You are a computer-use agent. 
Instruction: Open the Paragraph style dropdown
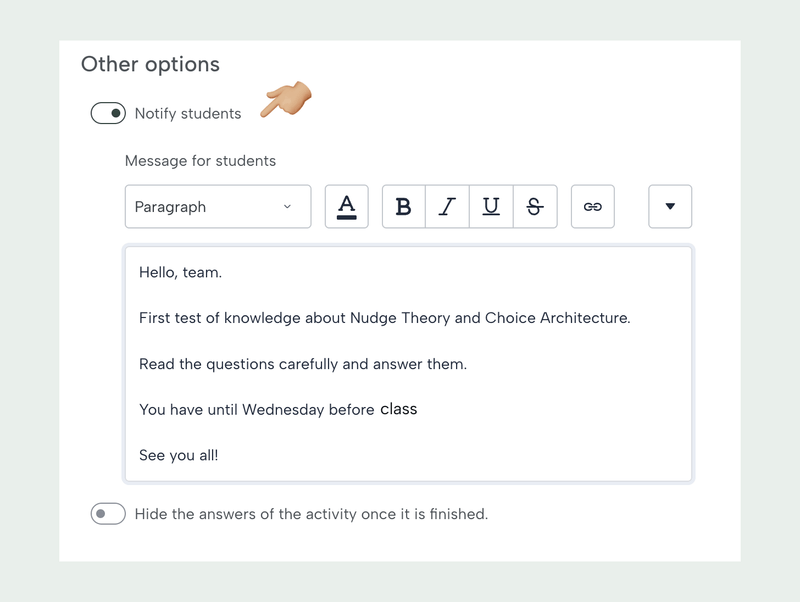[x=217, y=207]
